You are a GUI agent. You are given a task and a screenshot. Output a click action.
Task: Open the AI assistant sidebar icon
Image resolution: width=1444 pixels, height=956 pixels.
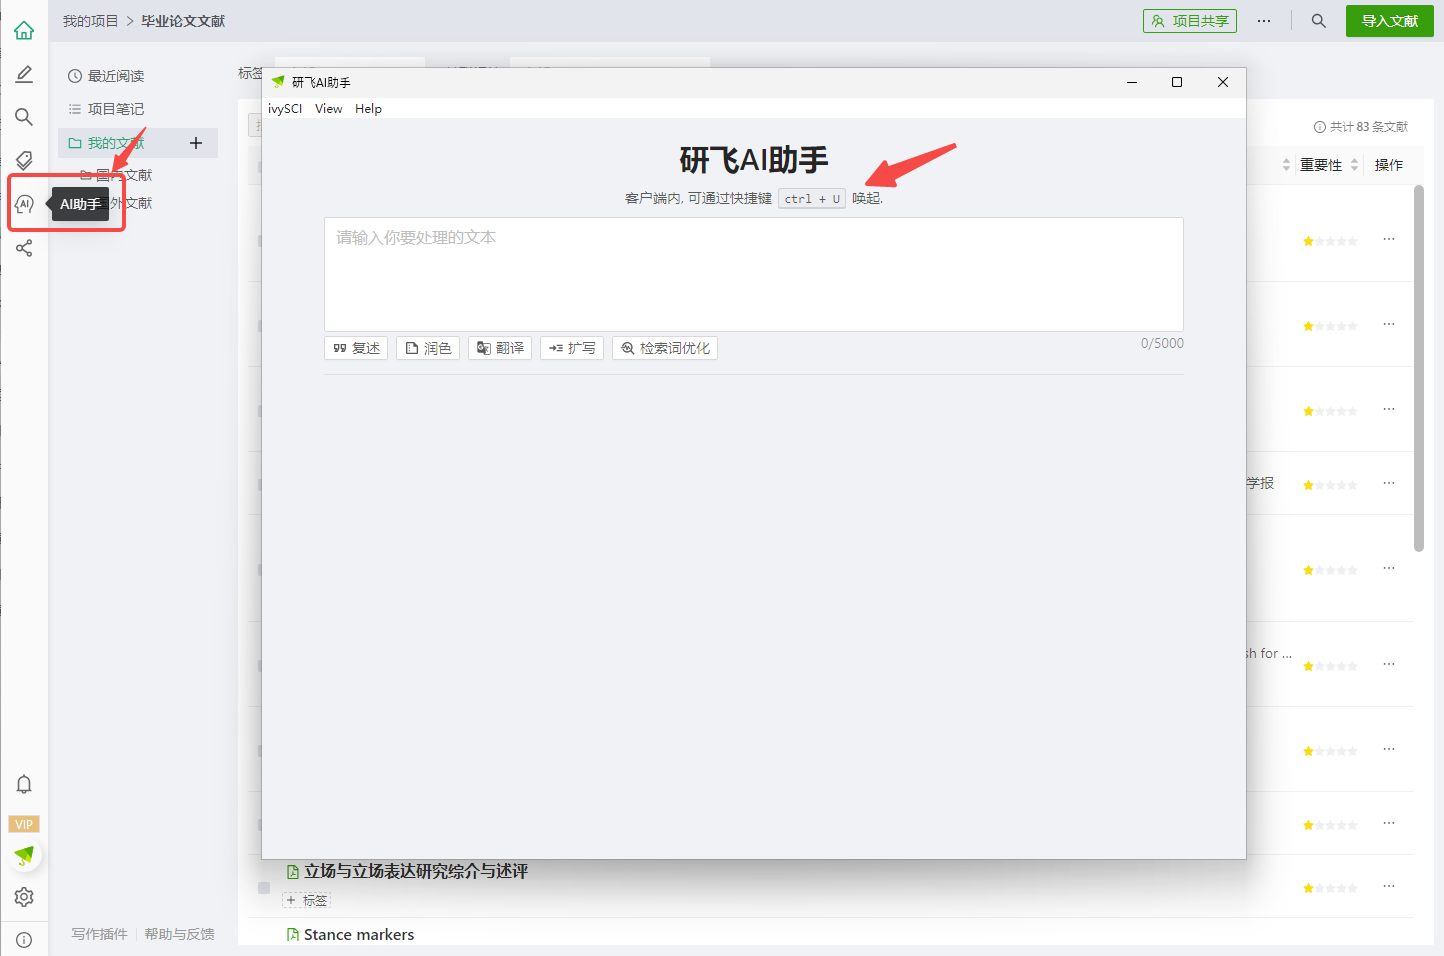[24, 204]
